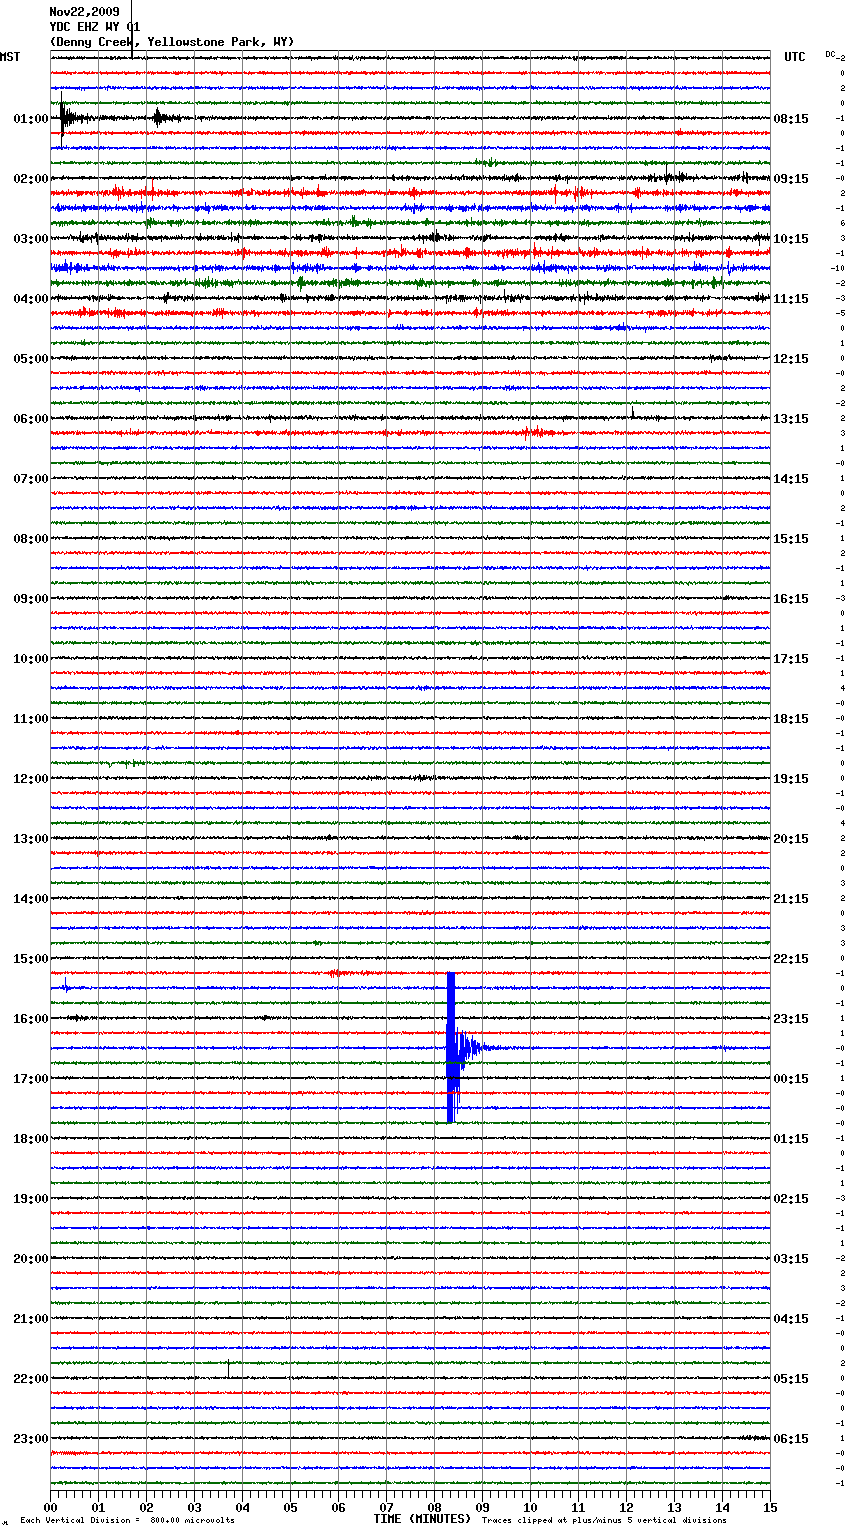Screen dimensions: 850x1534
Task: Select the 09:15 UTC time label
Action: 791,179
